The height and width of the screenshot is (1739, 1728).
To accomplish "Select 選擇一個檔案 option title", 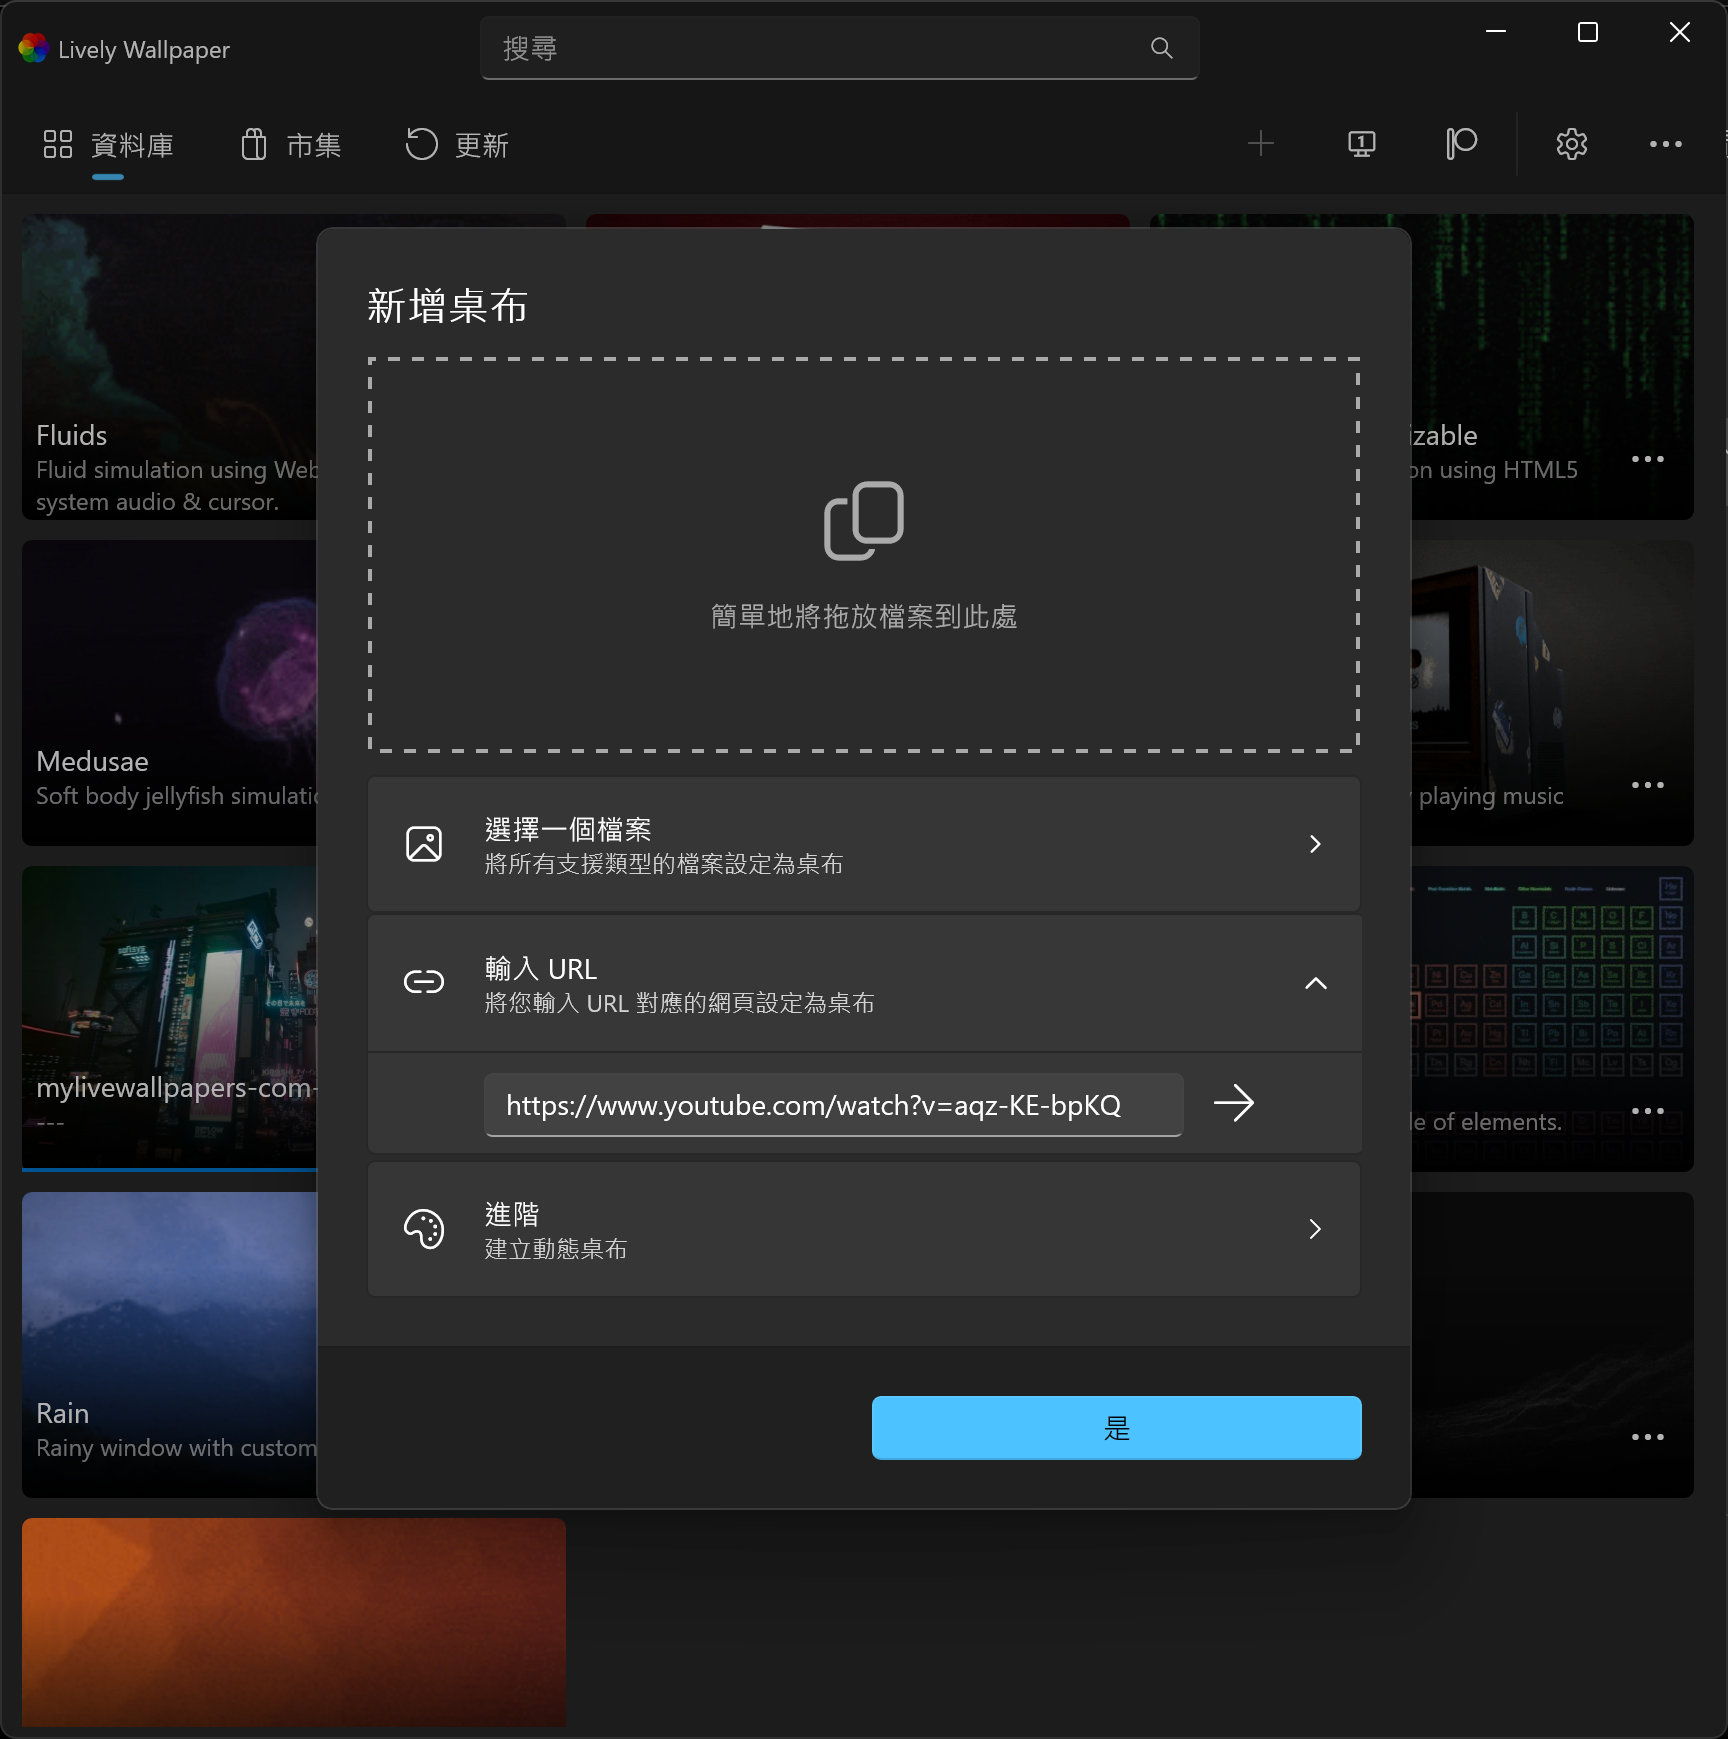I will point(568,829).
